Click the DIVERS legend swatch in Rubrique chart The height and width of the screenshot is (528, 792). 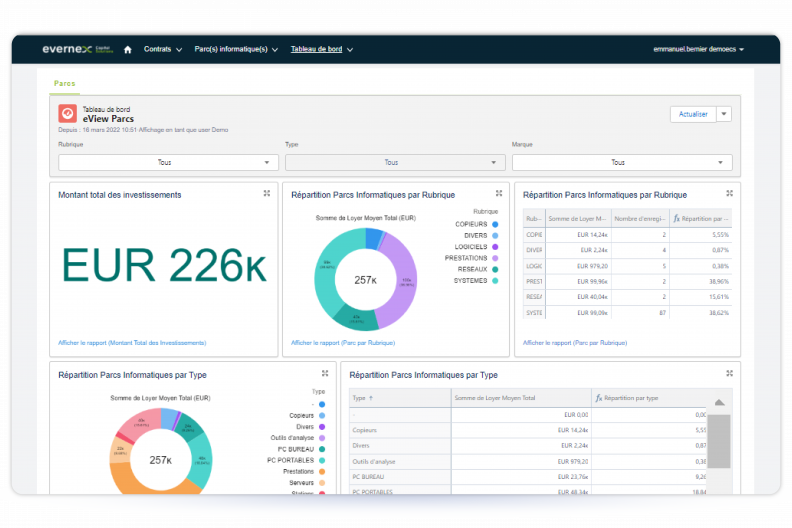pos(495,236)
